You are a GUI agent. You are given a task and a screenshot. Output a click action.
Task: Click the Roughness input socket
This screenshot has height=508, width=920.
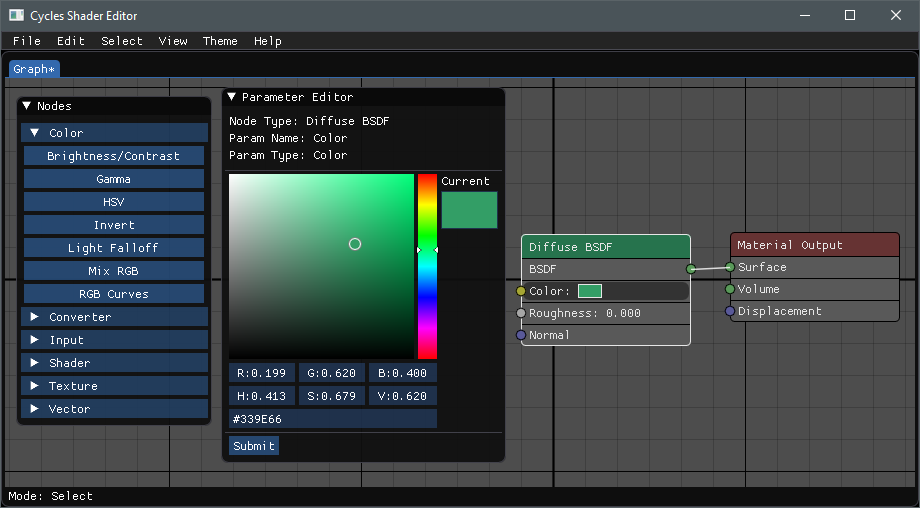pyautogui.click(x=520, y=313)
